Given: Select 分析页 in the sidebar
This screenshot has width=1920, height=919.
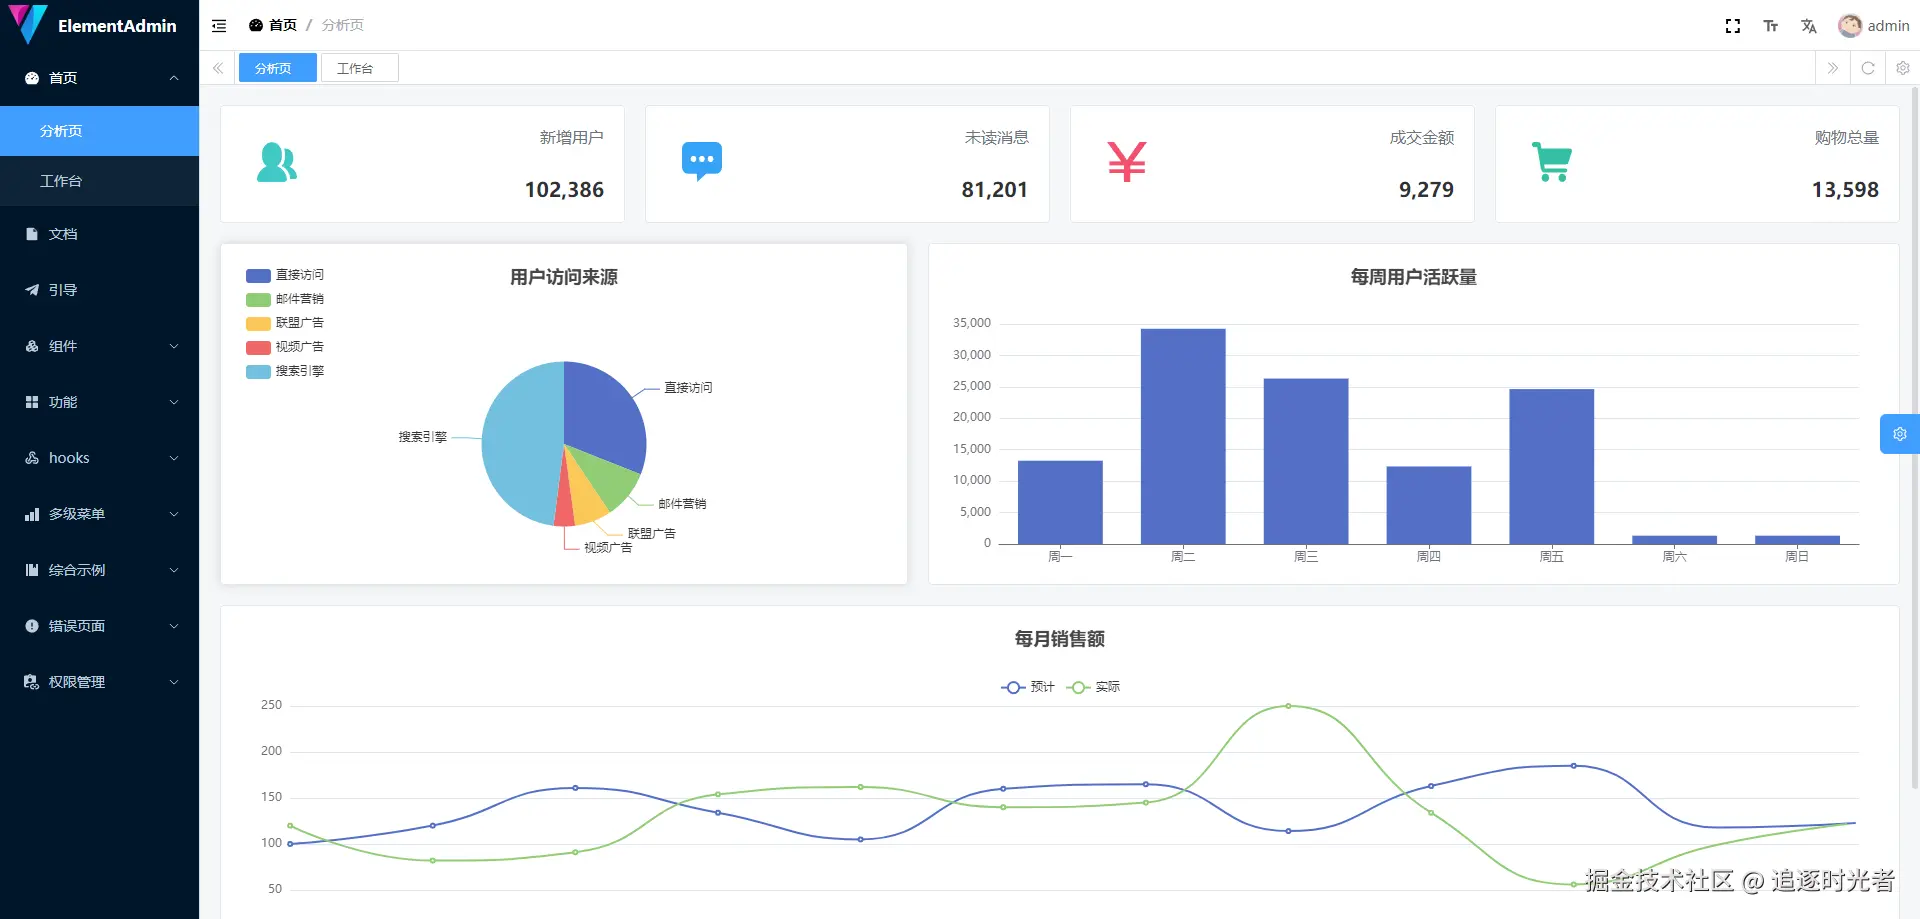Looking at the screenshot, I should pyautogui.click(x=100, y=131).
